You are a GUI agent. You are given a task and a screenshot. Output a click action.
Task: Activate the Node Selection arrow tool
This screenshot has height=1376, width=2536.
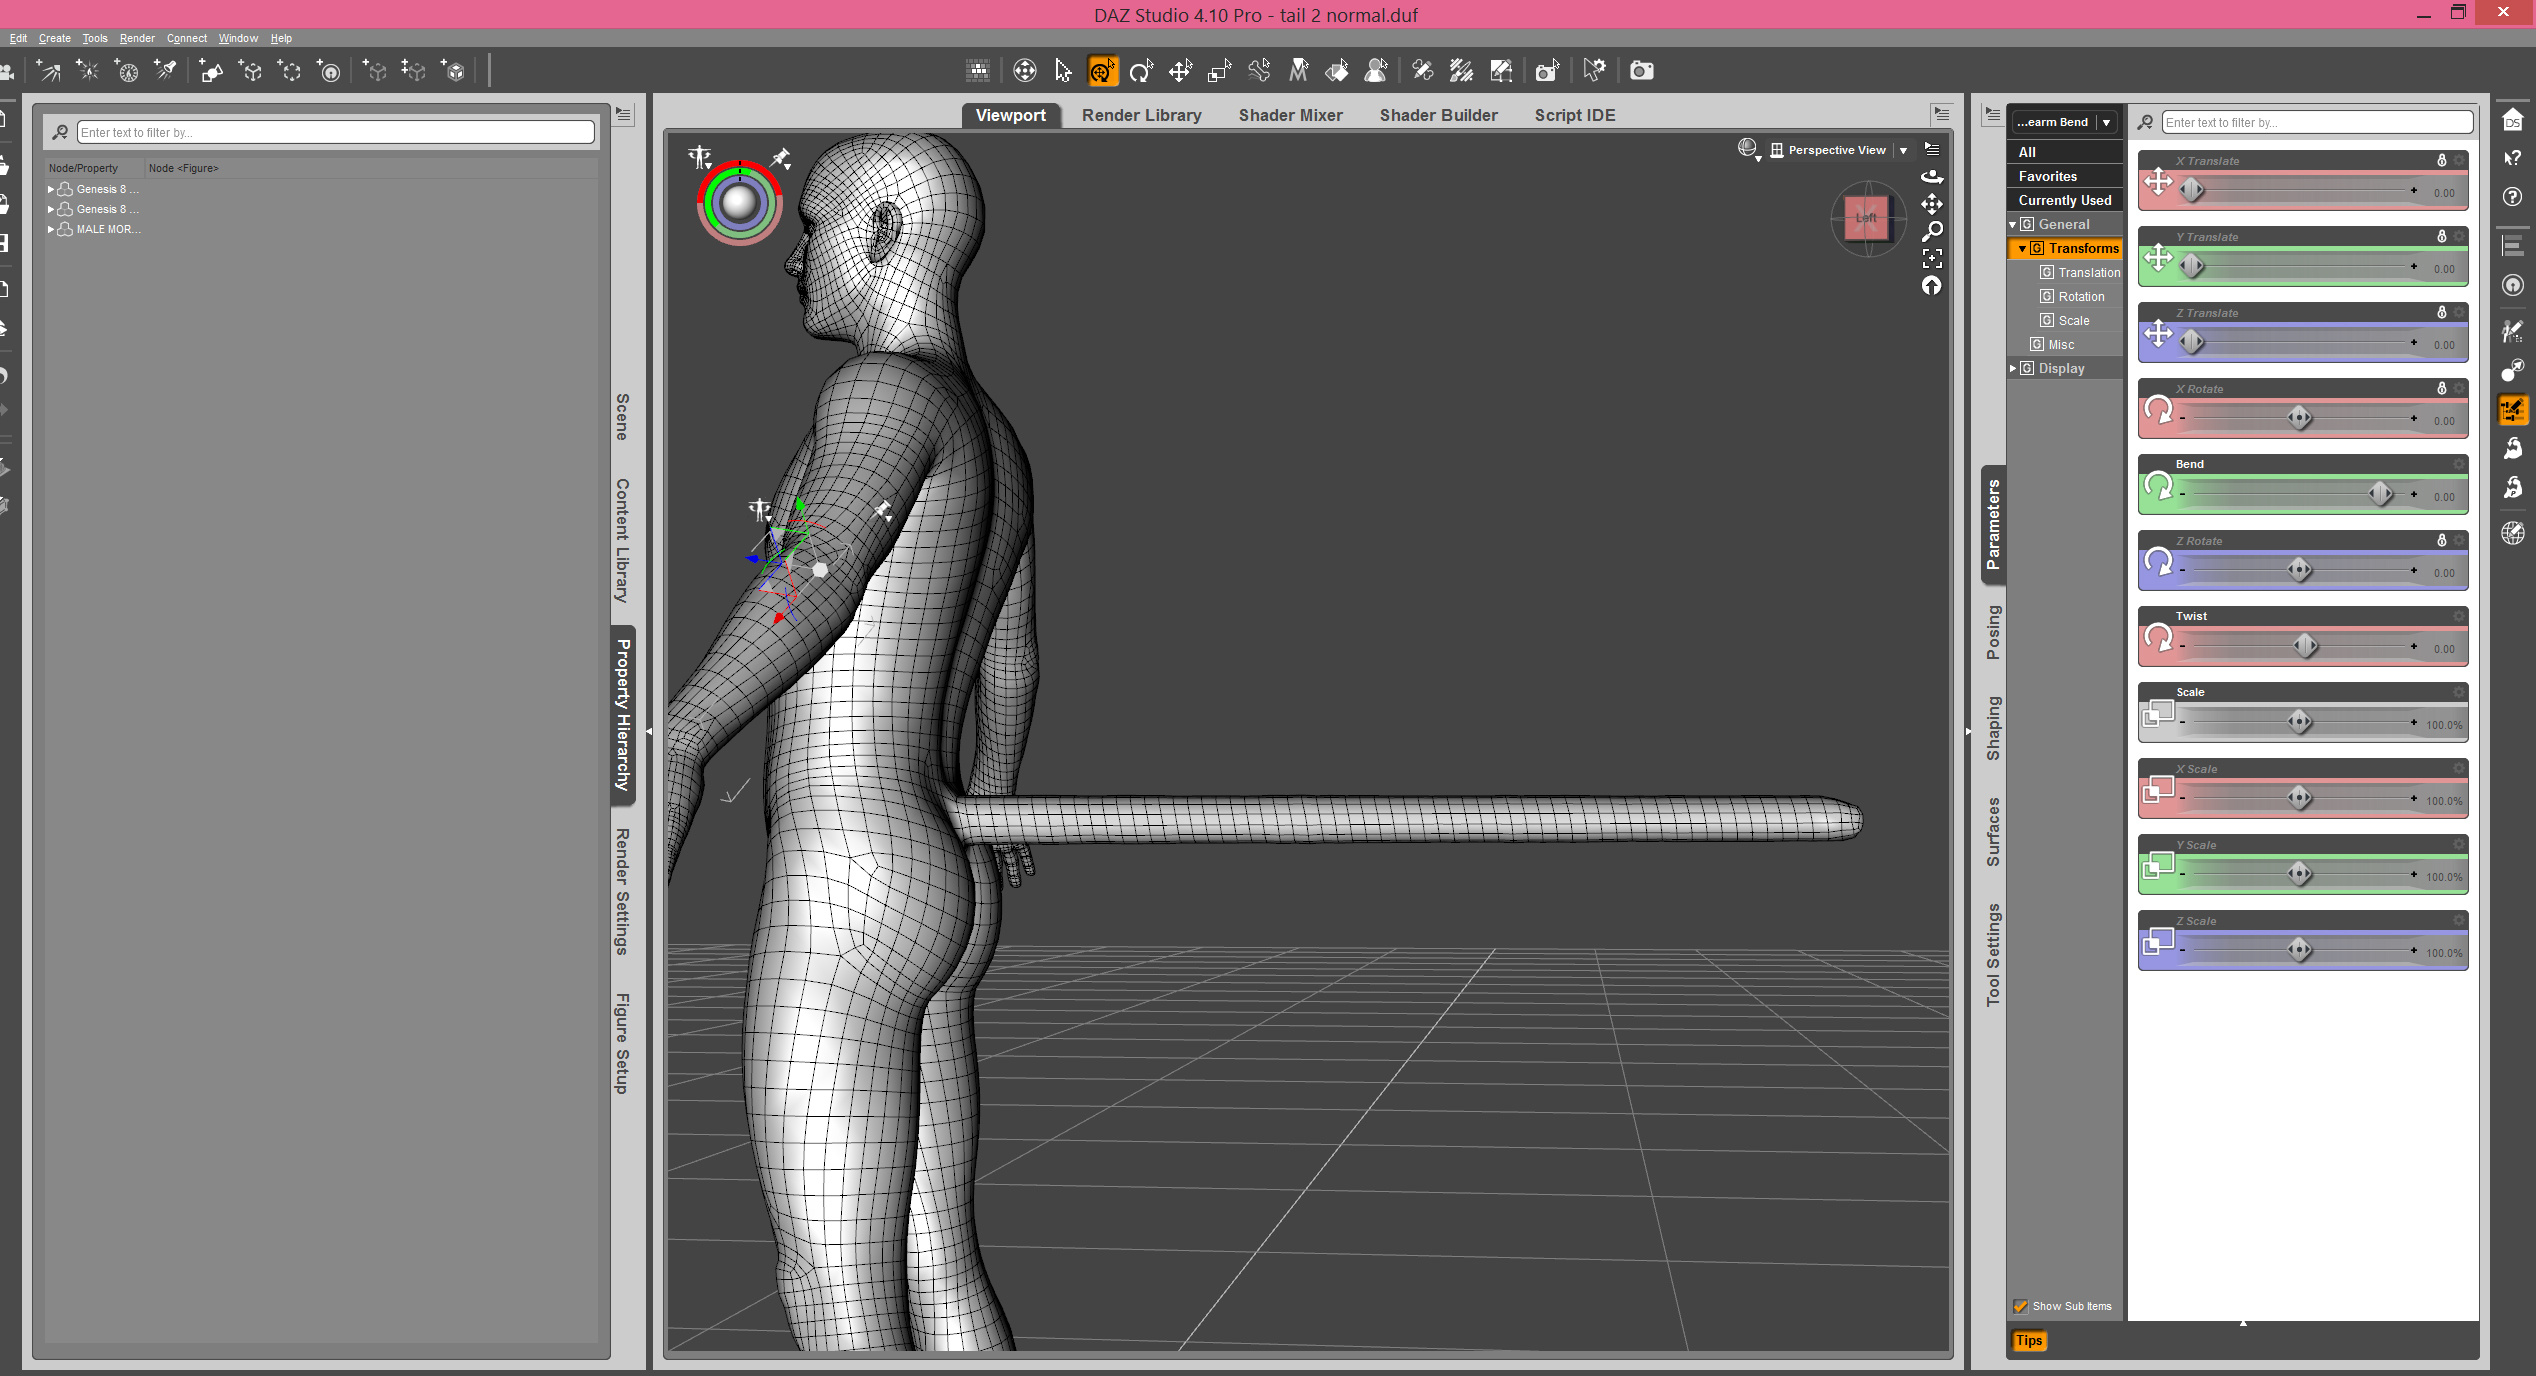coord(1063,71)
